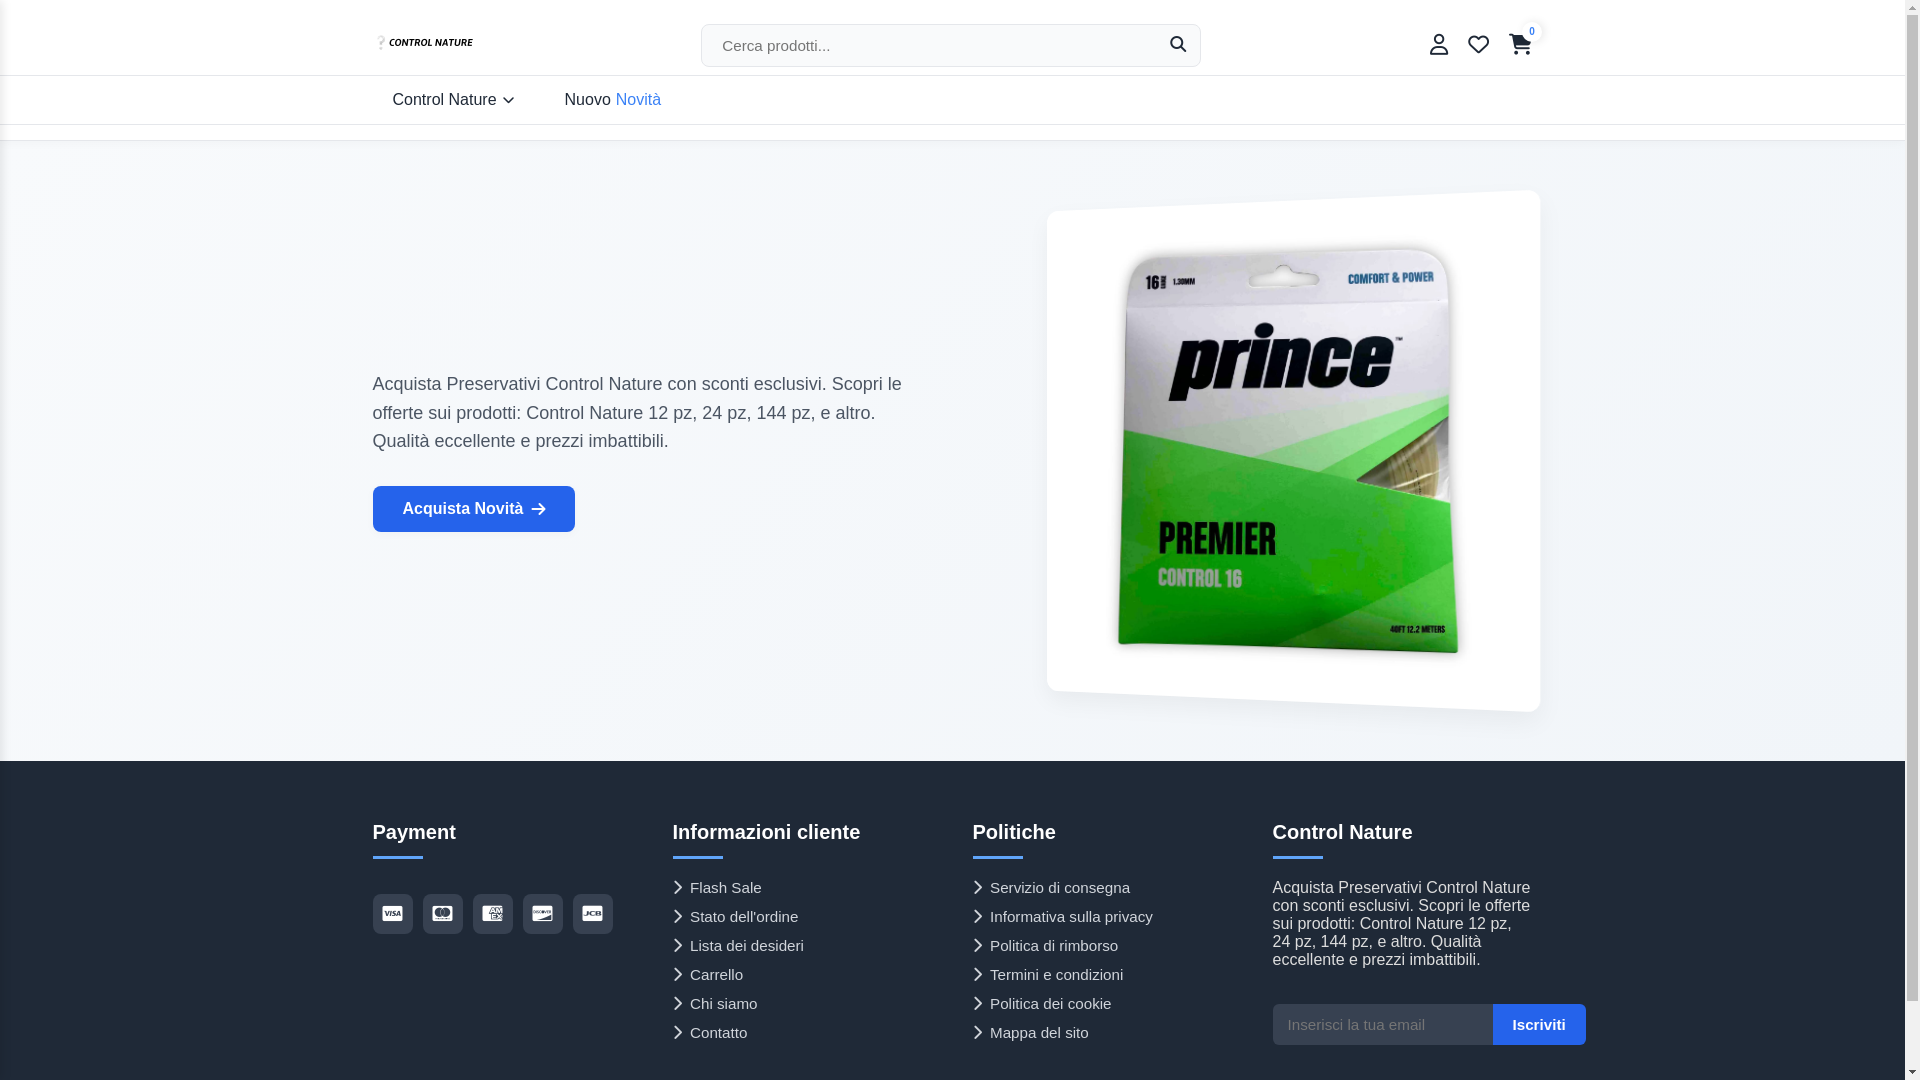Click the Informazioni cliente heading
Viewport: 1920px width, 1080px height.
[x=766, y=832]
